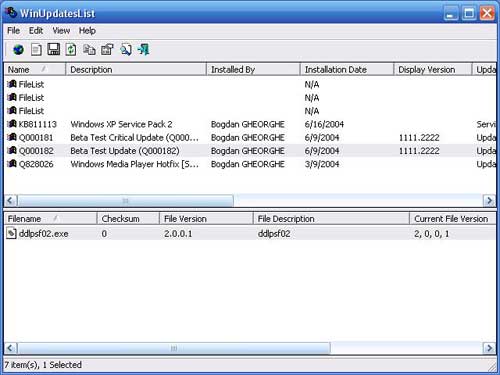Click the icon beside Q000182
The image size is (500, 375).
click(x=12, y=151)
